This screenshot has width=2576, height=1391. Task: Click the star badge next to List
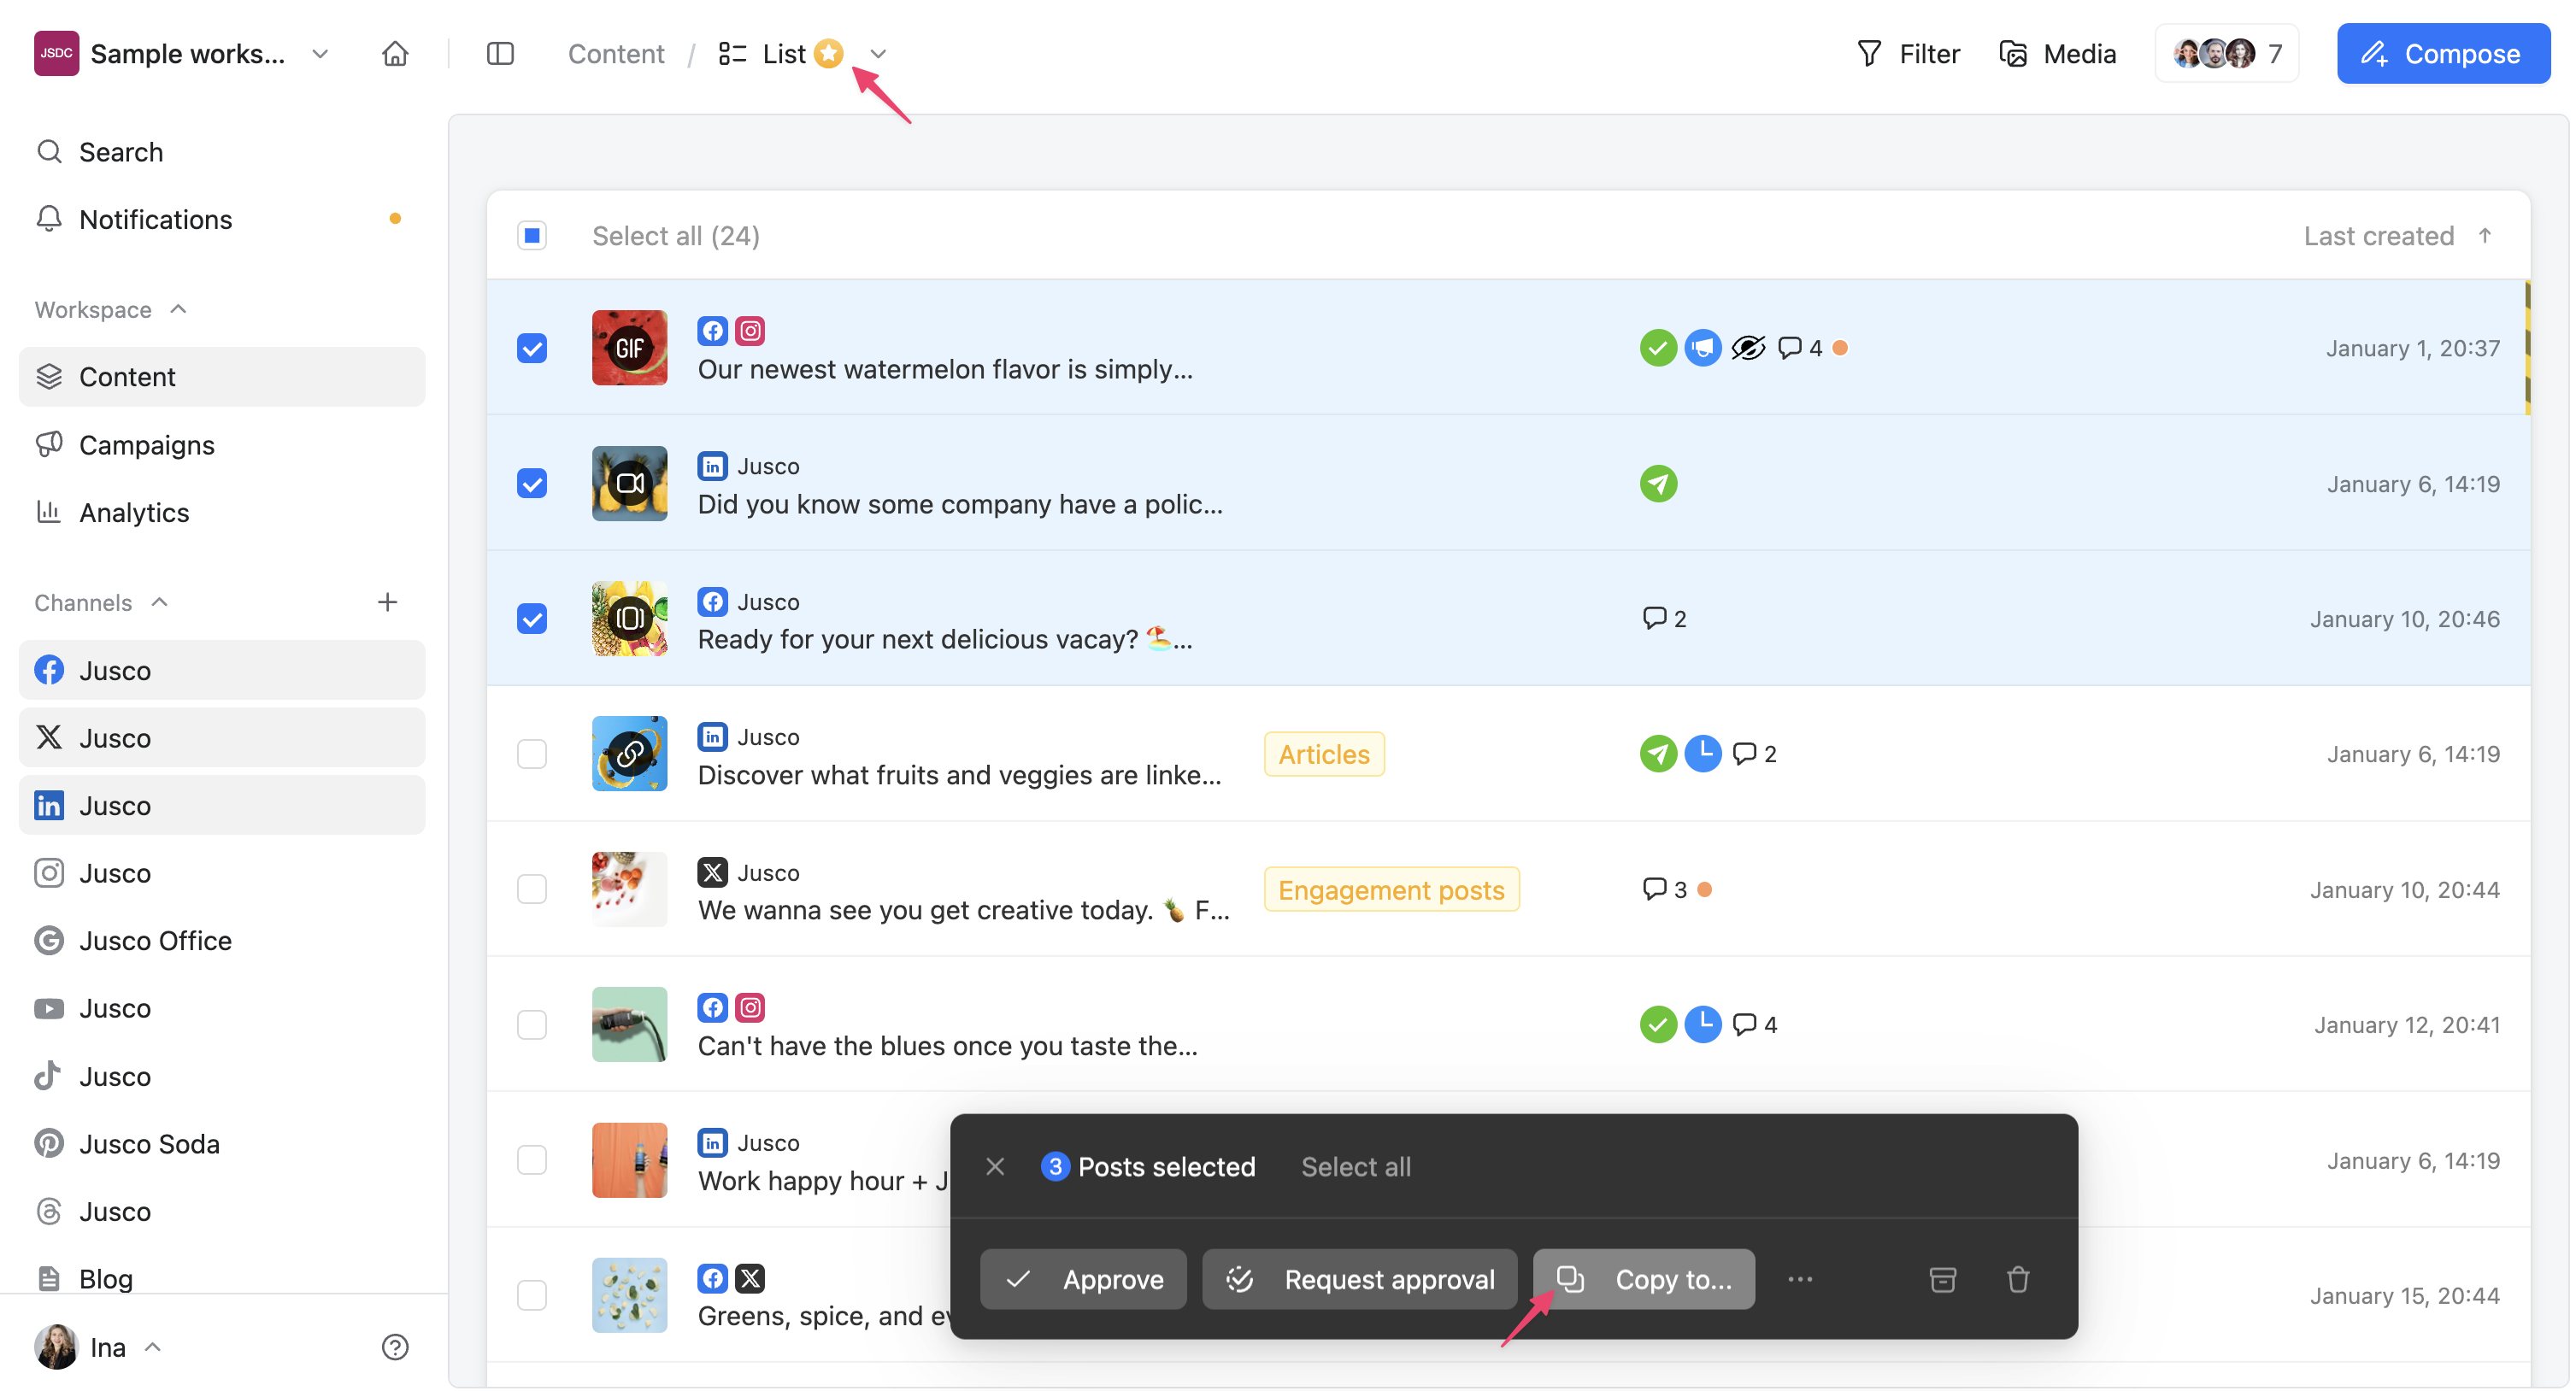[x=829, y=53]
